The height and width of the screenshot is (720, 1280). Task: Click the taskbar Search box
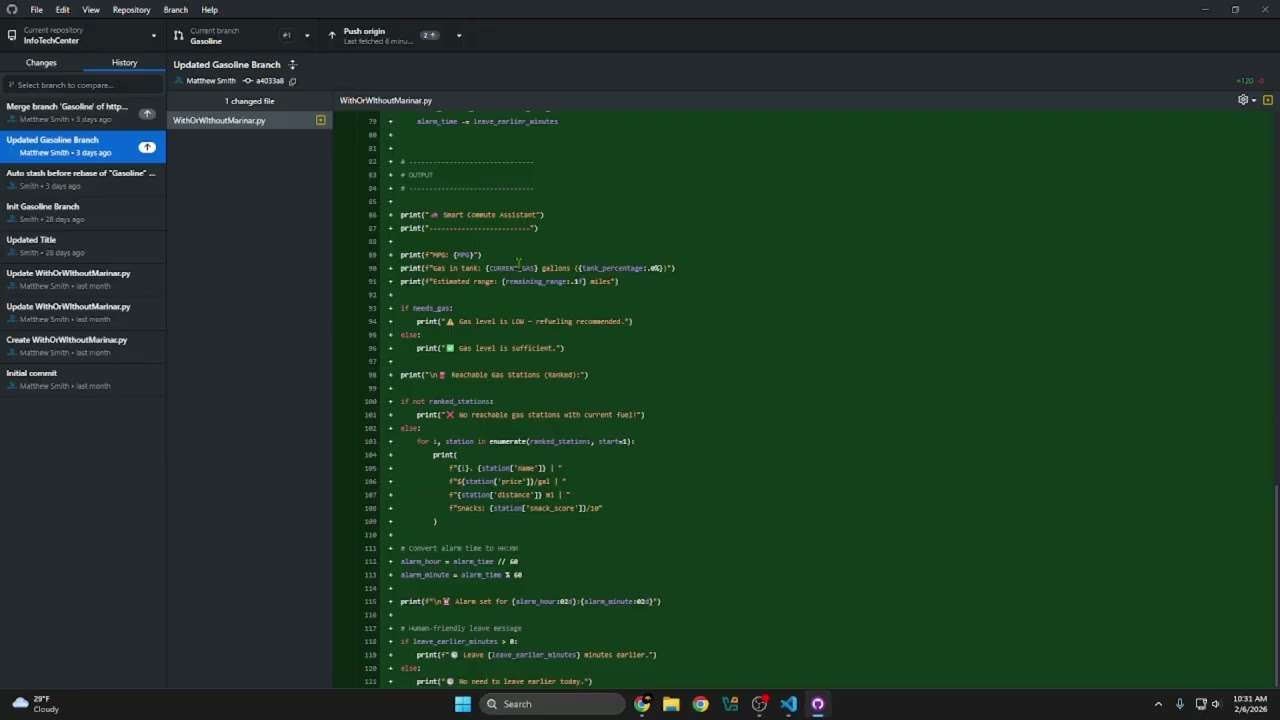click(550, 704)
